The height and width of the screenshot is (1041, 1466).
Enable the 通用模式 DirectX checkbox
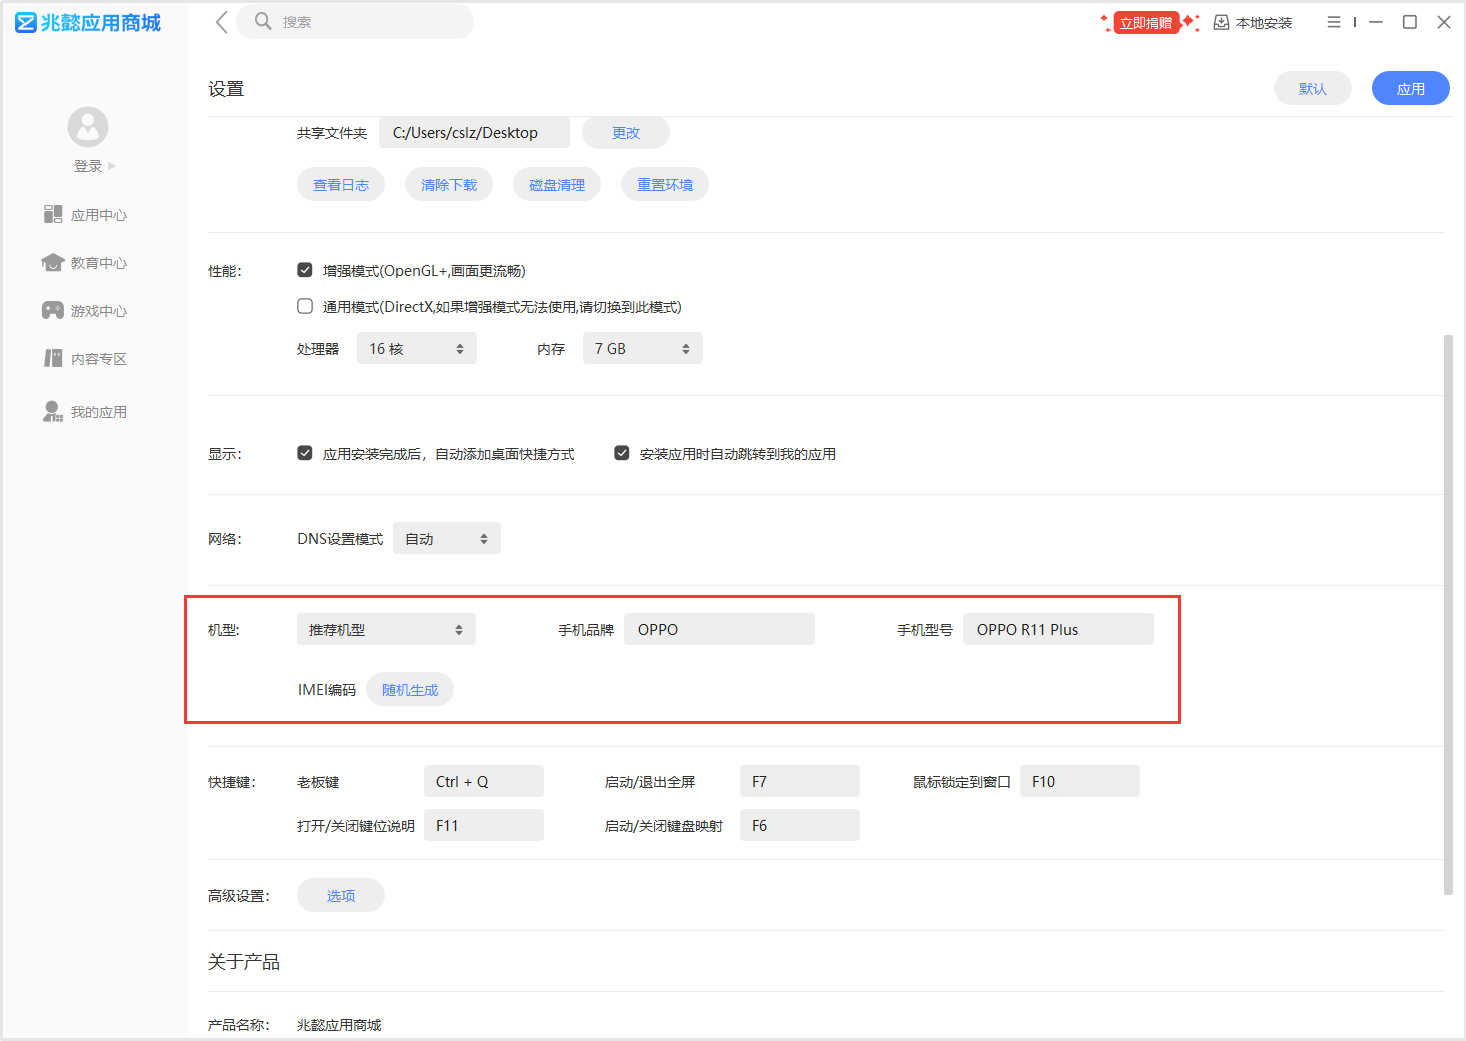pyautogui.click(x=305, y=306)
